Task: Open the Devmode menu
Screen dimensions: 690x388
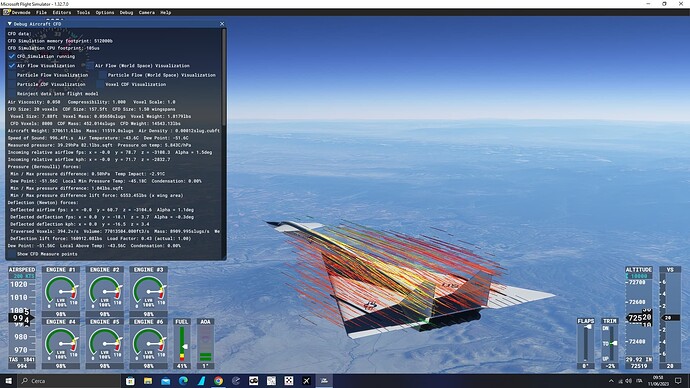Action: click(x=21, y=12)
